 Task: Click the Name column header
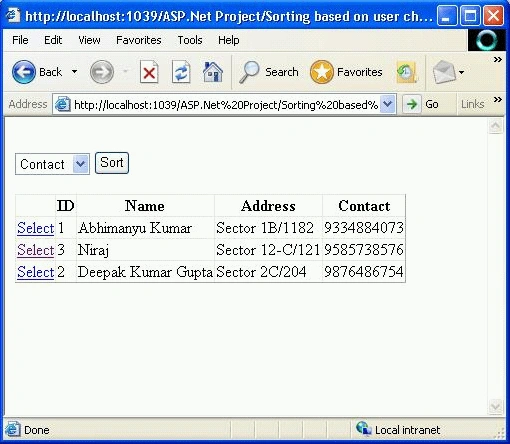145,206
